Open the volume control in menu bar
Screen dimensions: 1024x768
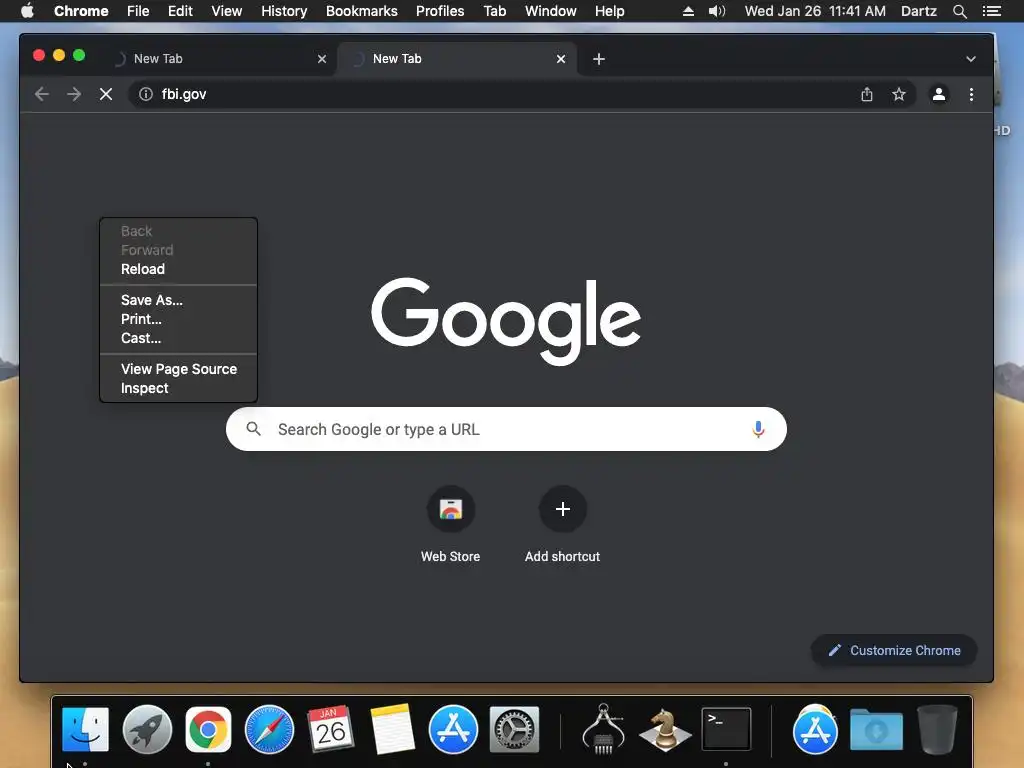pyautogui.click(x=717, y=11)
